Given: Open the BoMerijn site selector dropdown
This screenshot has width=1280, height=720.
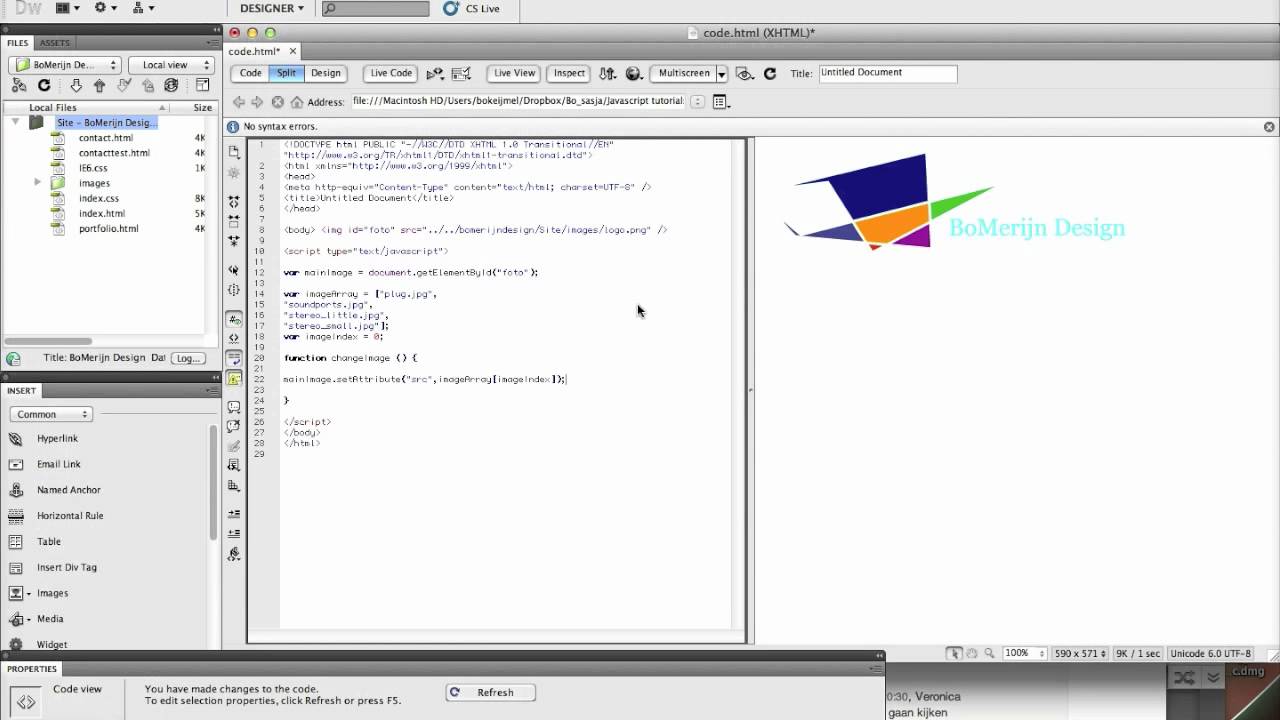Looking at the screenshot, I should [65, 65].
